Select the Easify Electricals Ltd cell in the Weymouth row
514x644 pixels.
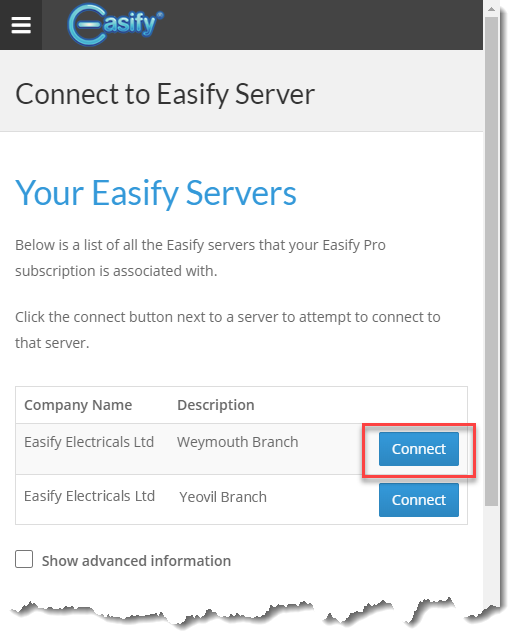click(x=89, y=442)
